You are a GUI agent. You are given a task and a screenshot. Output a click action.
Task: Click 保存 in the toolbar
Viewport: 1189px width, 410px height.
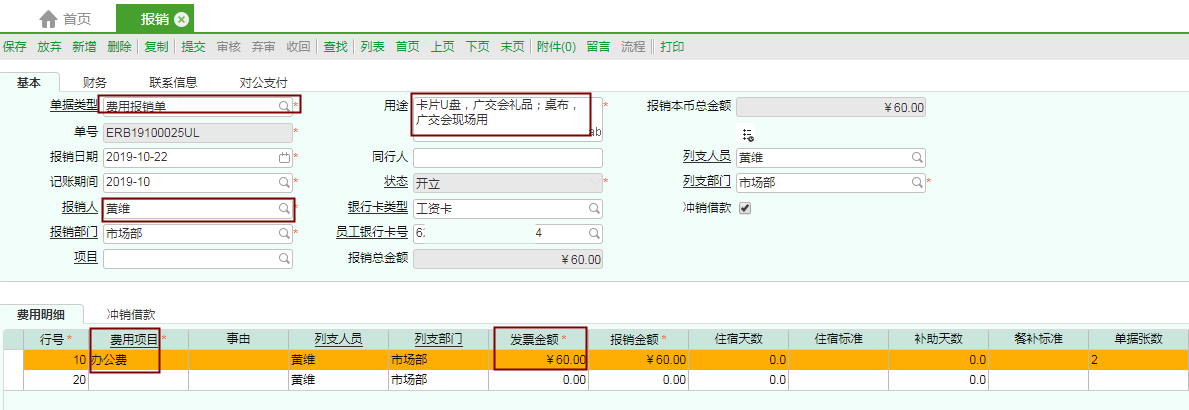tap(15, 46)
